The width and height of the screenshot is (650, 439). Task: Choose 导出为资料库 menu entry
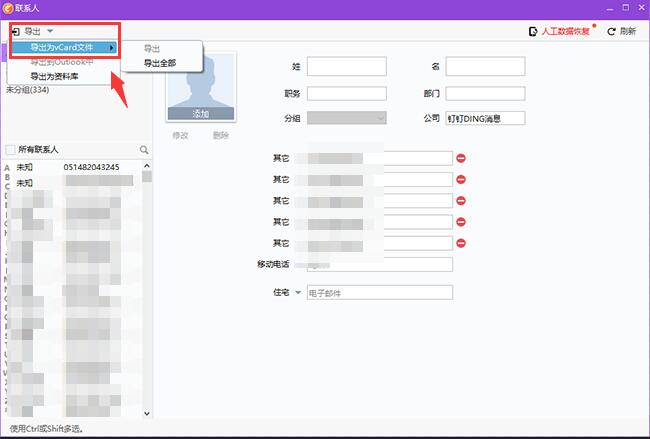coord(54,77)
